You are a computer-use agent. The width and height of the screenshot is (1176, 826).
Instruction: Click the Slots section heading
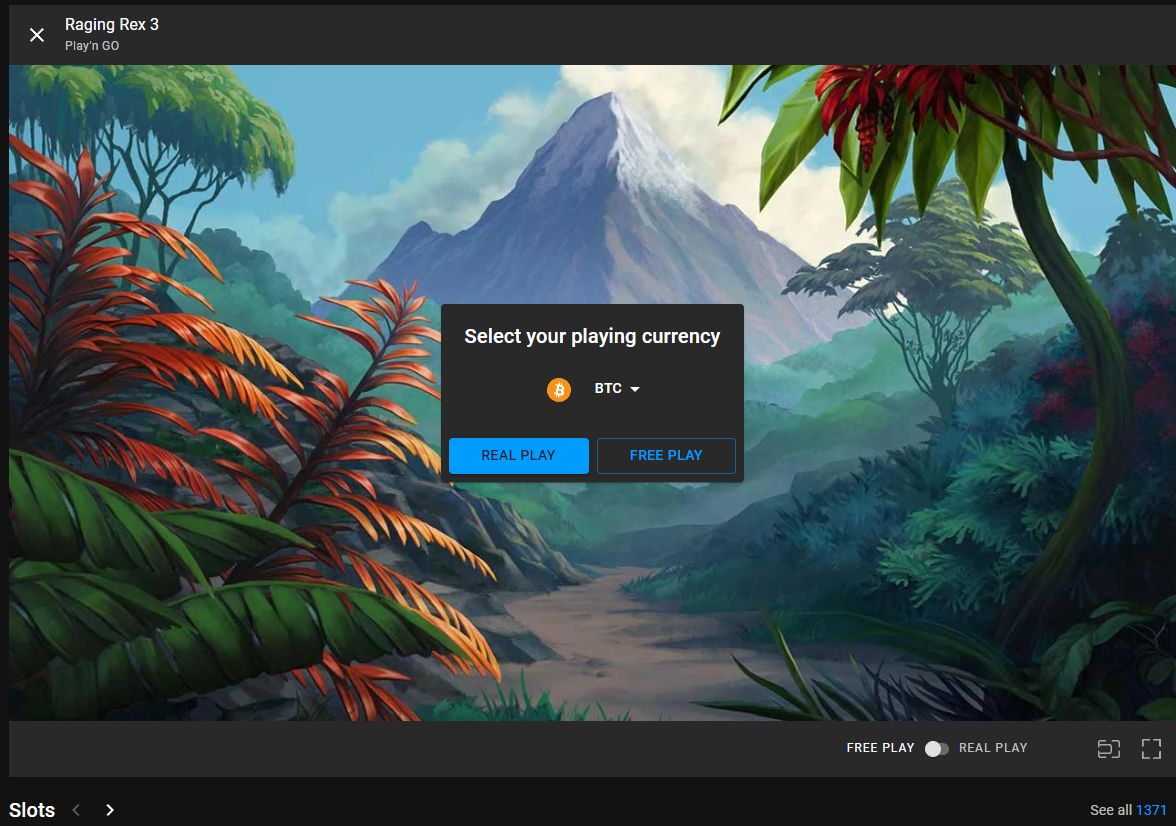[32, 810]
